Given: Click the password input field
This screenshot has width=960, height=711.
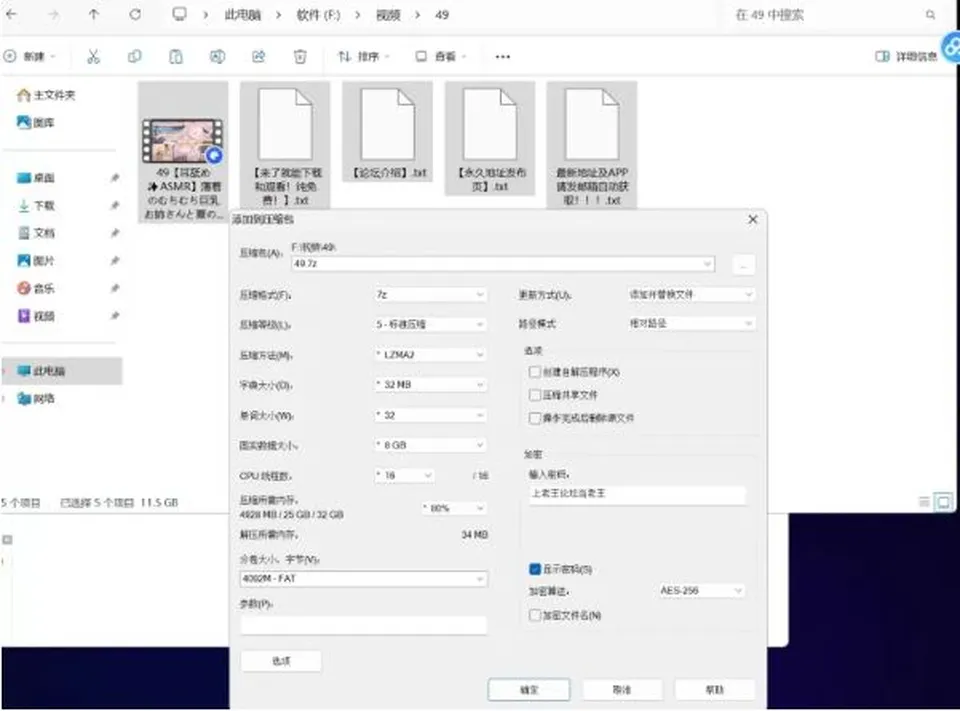Looking at the screenshot, I should pos(637,494).
